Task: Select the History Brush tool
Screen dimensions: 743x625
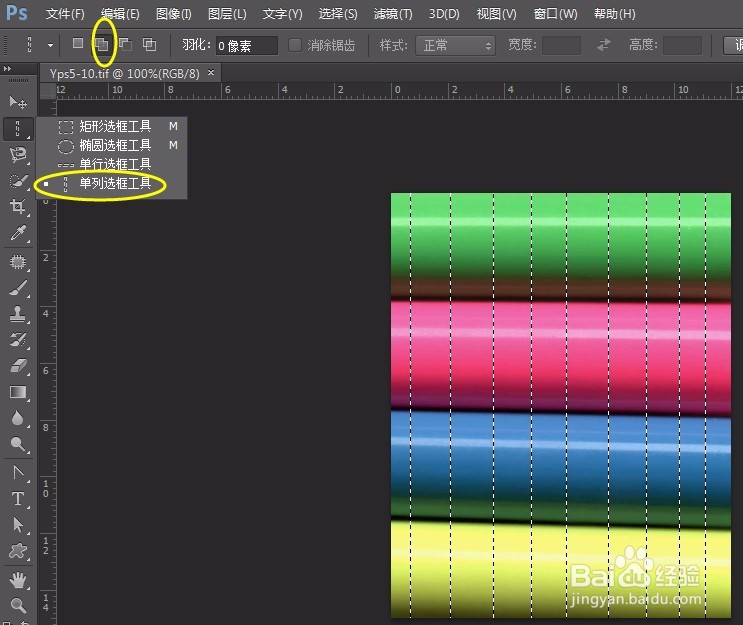Action: click(x=18, y=340)
